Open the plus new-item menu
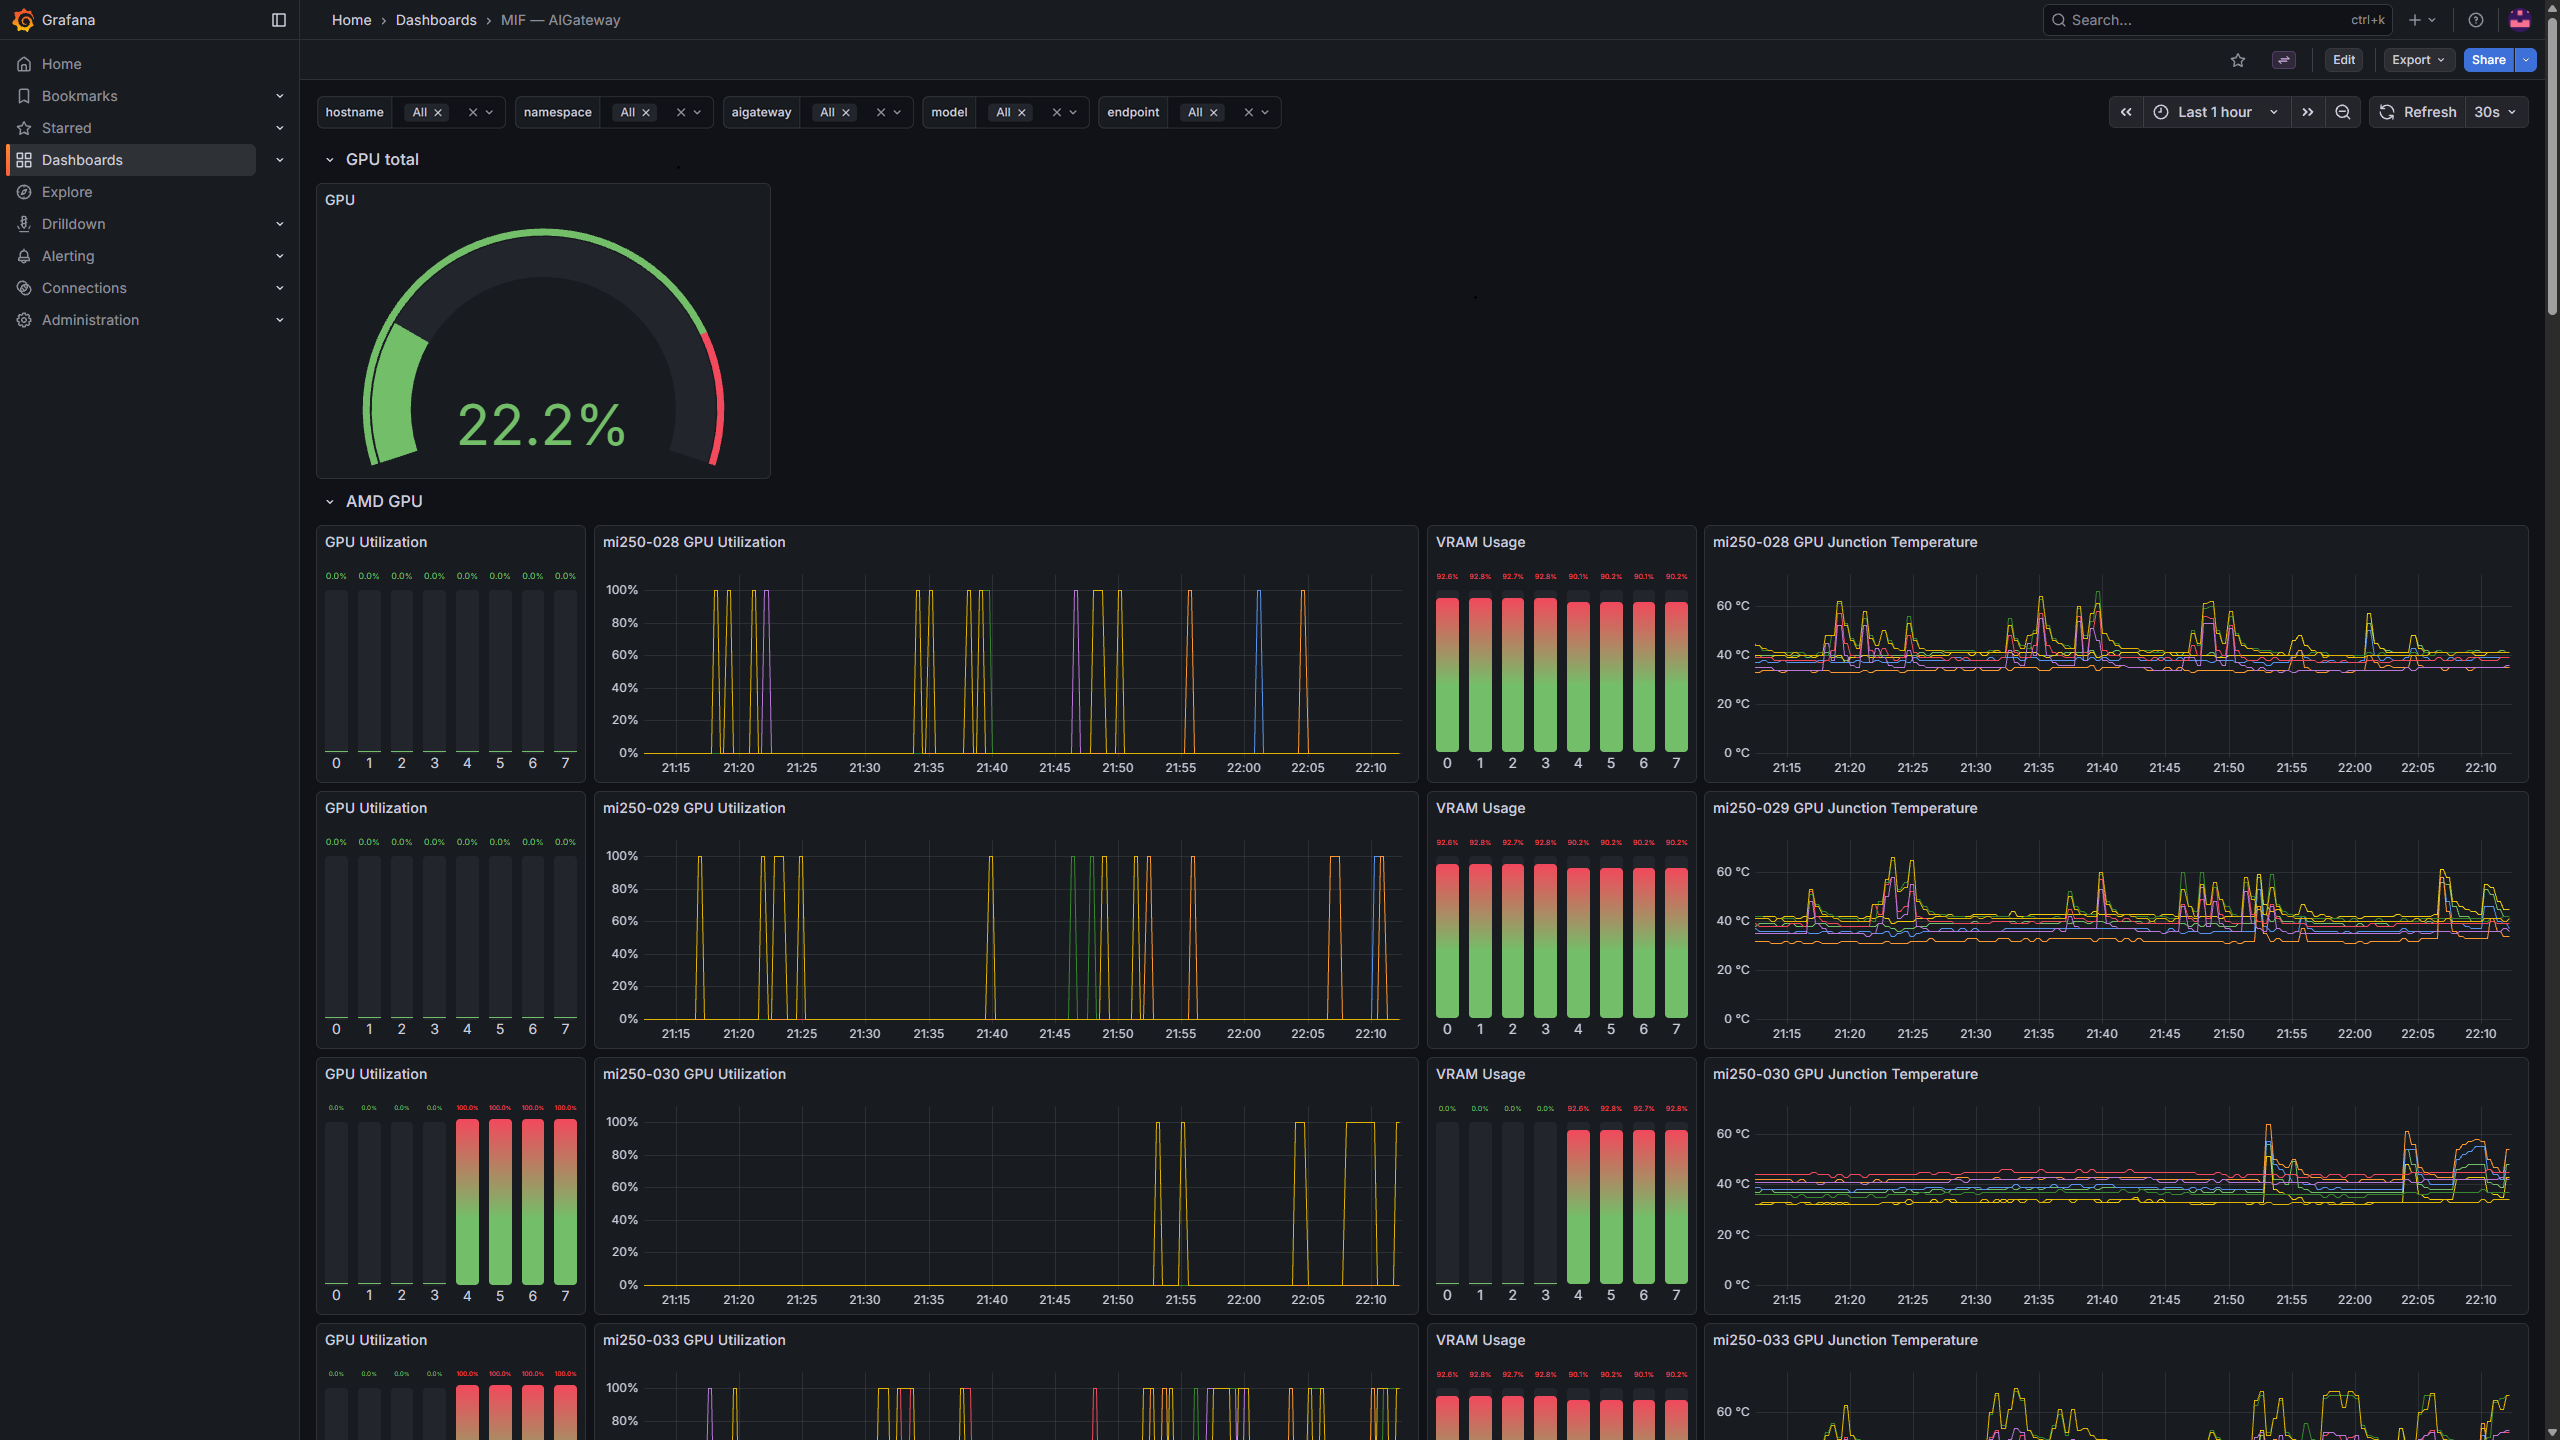Screen dimensions: 2560x1440 point(2422,20)
